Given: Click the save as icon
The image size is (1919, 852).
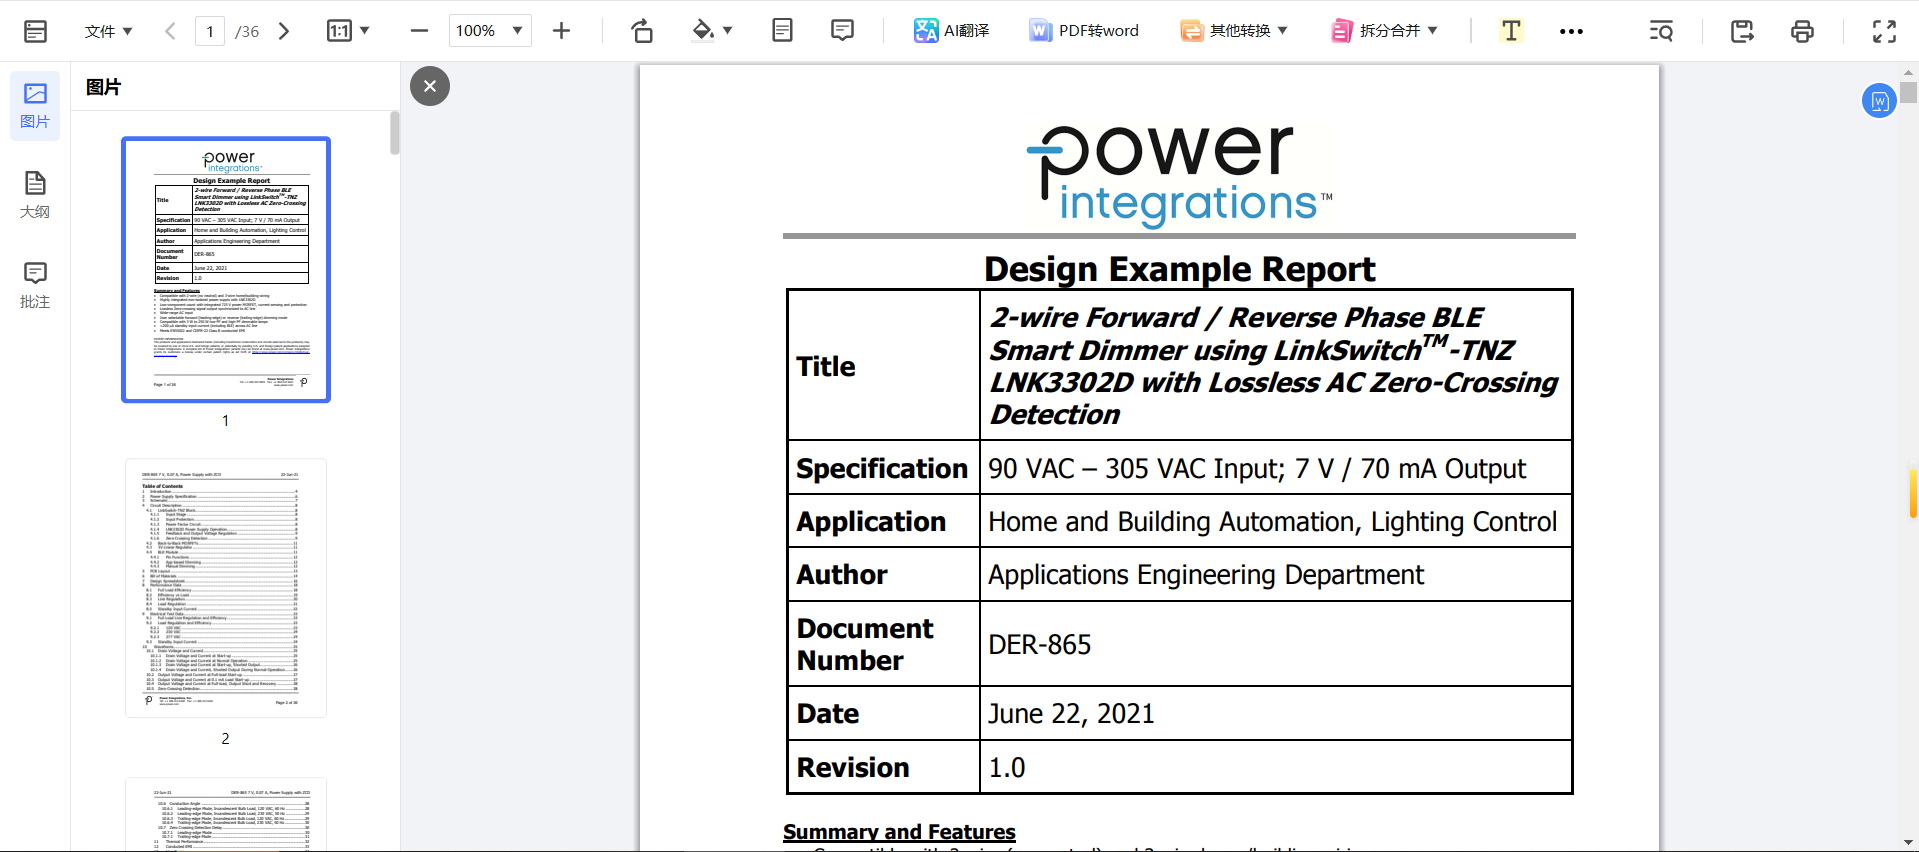Looking at the screenshot, I should [x=1742, y=31].
